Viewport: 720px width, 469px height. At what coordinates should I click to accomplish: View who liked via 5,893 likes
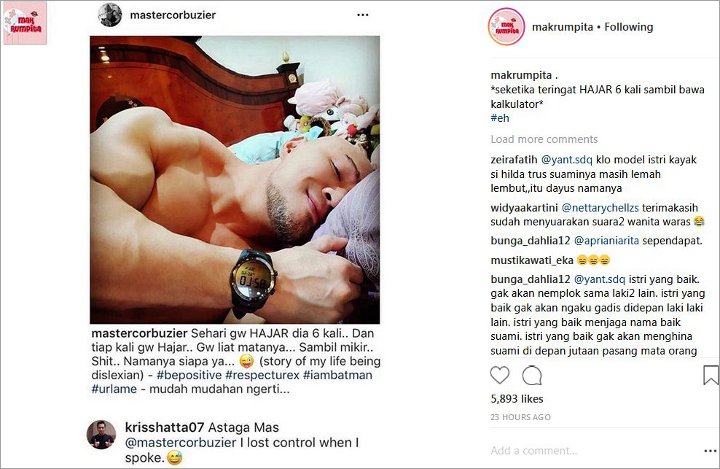click(517, 399)
